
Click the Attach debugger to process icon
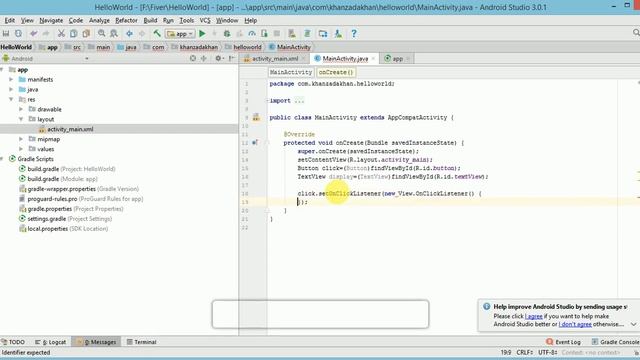(x=264, y=33)
